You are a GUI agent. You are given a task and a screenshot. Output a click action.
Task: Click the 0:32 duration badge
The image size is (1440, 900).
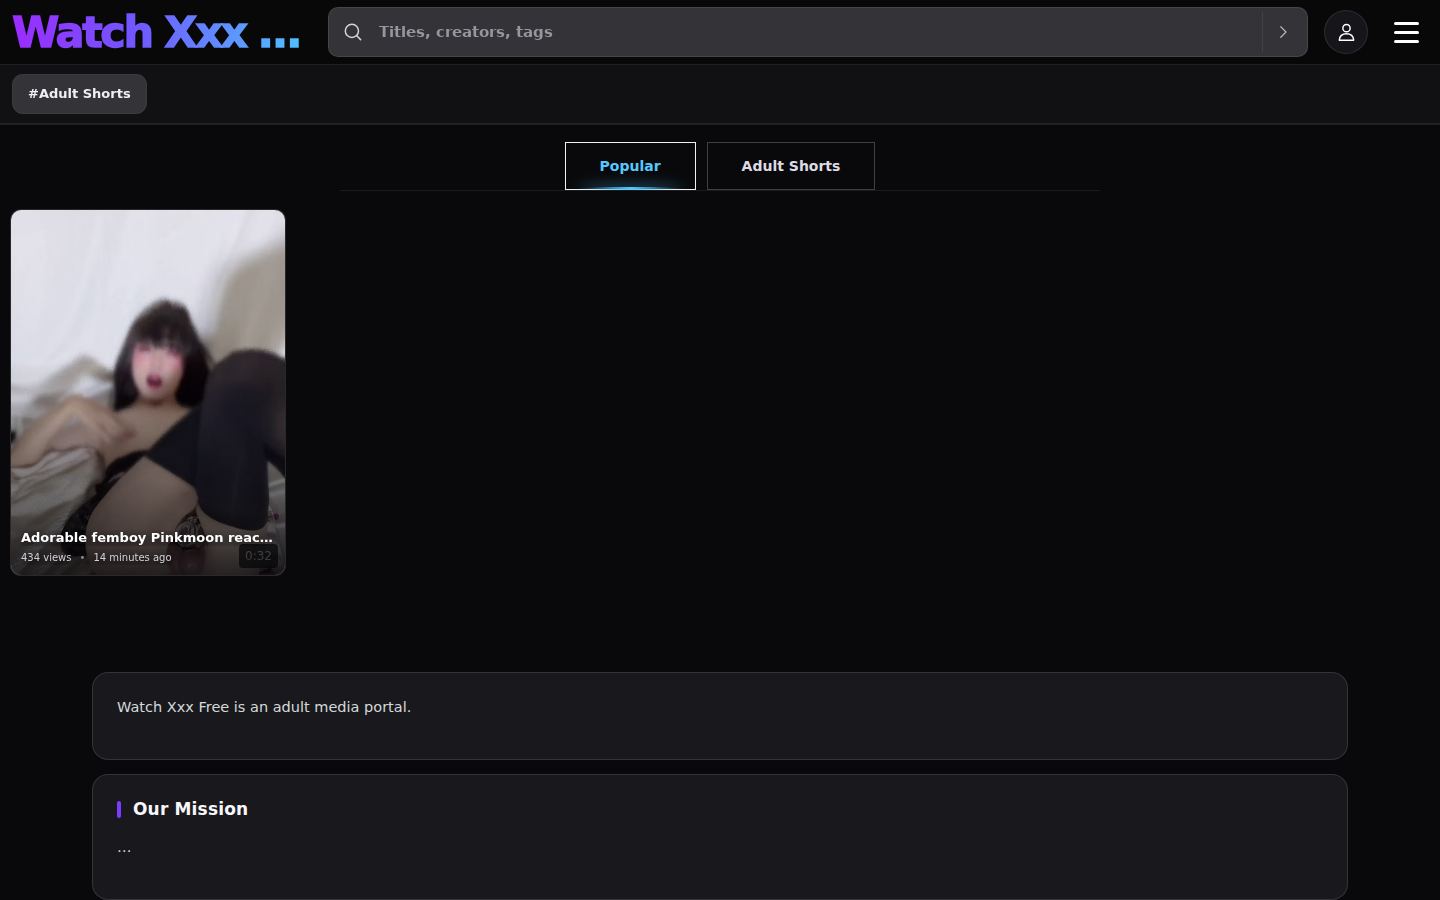tap(258, 556)
